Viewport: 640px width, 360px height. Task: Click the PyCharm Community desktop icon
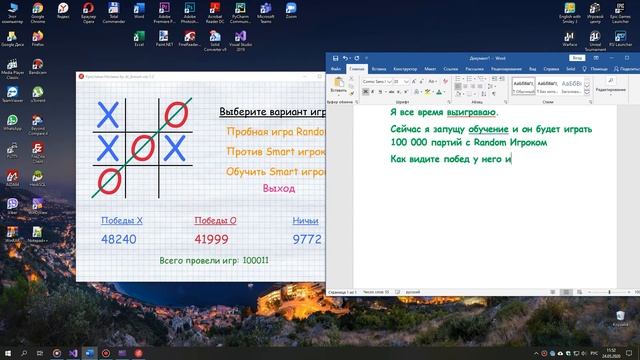tap(240, 12)
